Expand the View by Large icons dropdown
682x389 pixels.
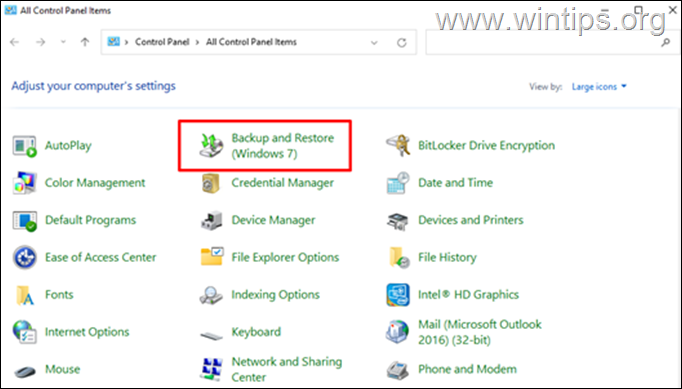599,87
